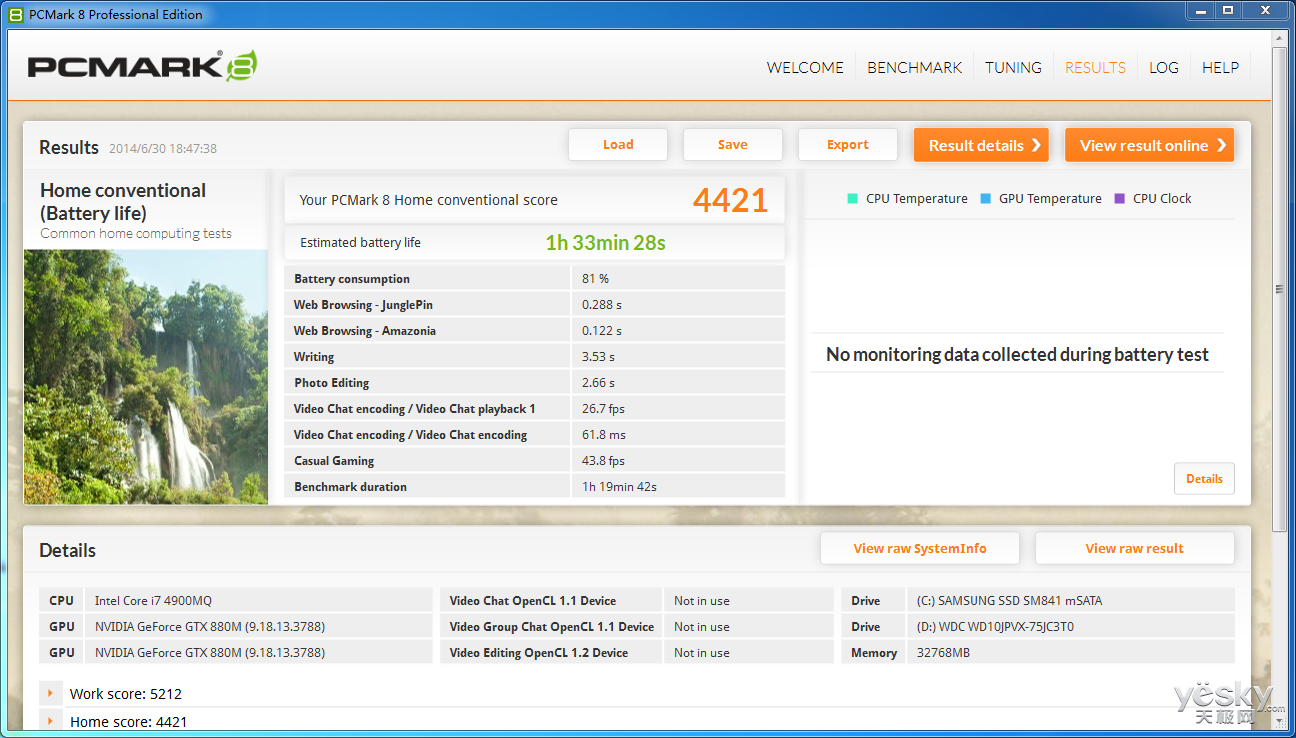Click Video Chat playback 1 row label
Image resolution: width=1296 pixels, height=738 pixels.
(415, 409)
